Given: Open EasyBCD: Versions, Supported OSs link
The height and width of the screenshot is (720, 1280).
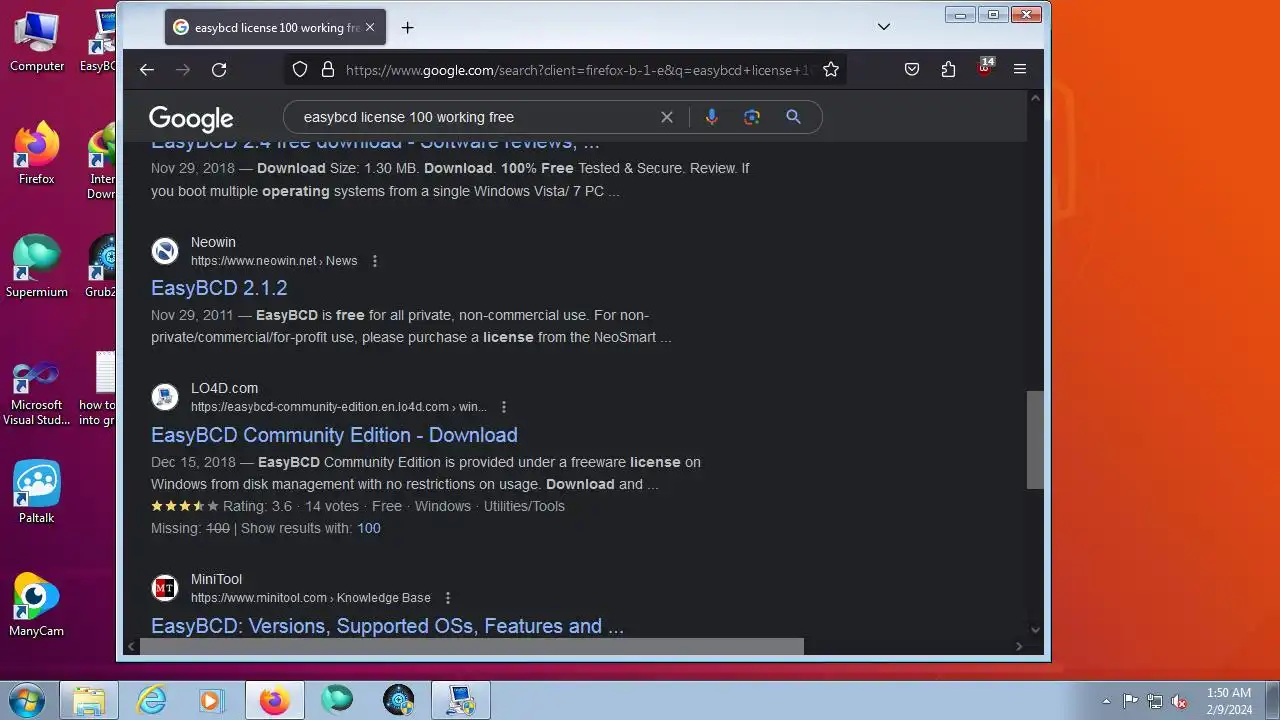Looking at the screenshot, I should coord(387,626).
